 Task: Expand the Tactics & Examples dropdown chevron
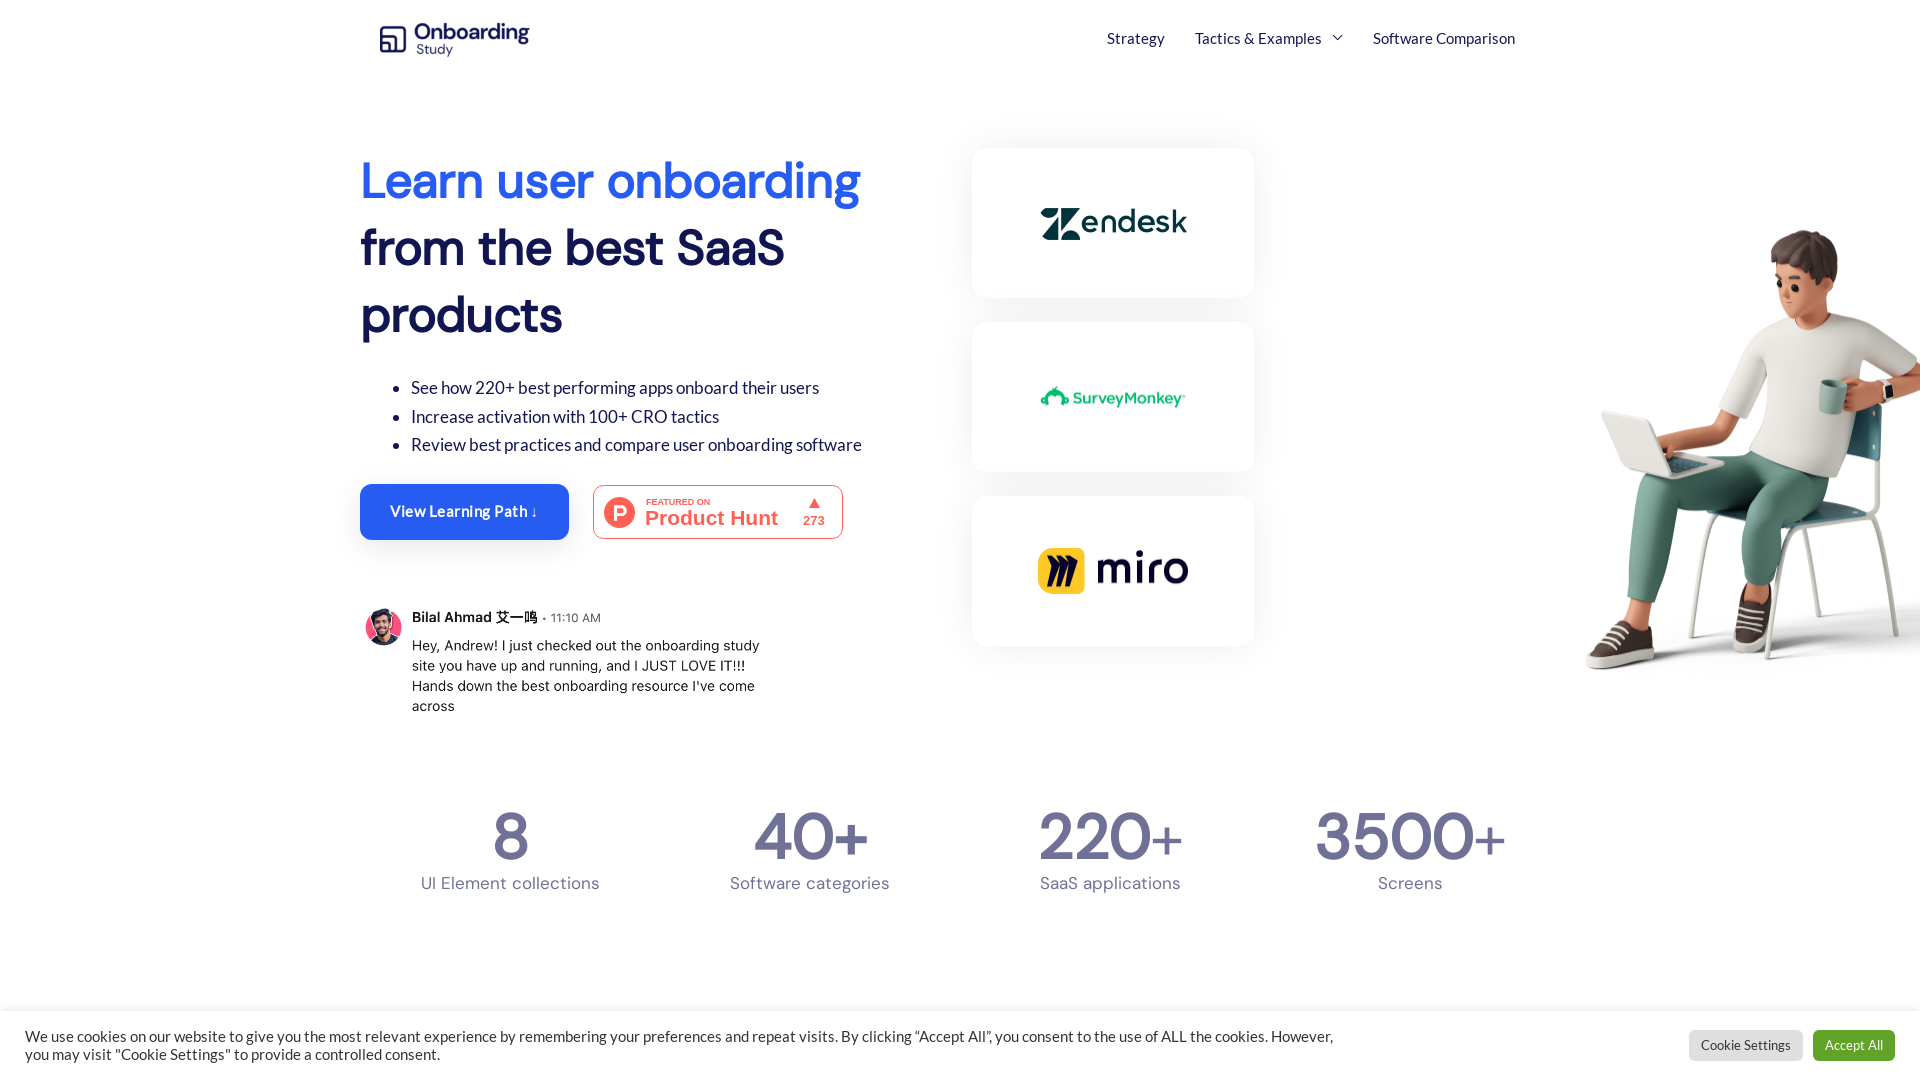click(x=1337, y=38)
